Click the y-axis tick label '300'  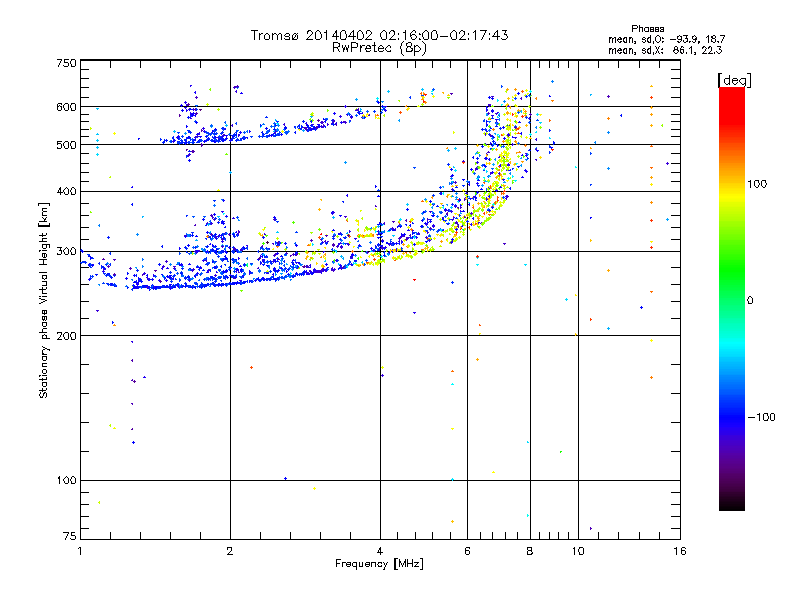coord(66,252)
